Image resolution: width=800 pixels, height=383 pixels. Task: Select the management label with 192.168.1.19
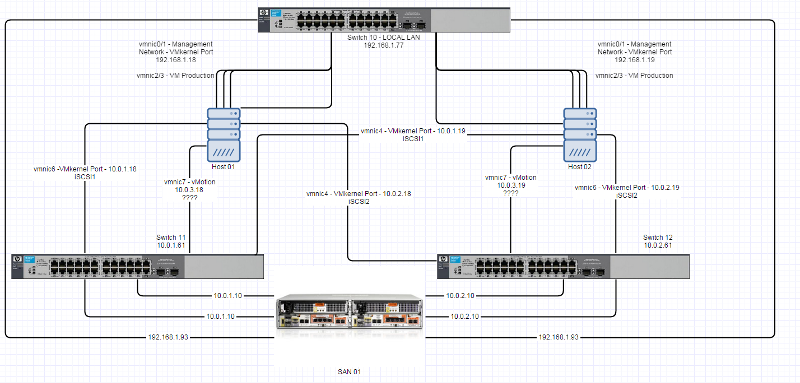pos(635,52)
